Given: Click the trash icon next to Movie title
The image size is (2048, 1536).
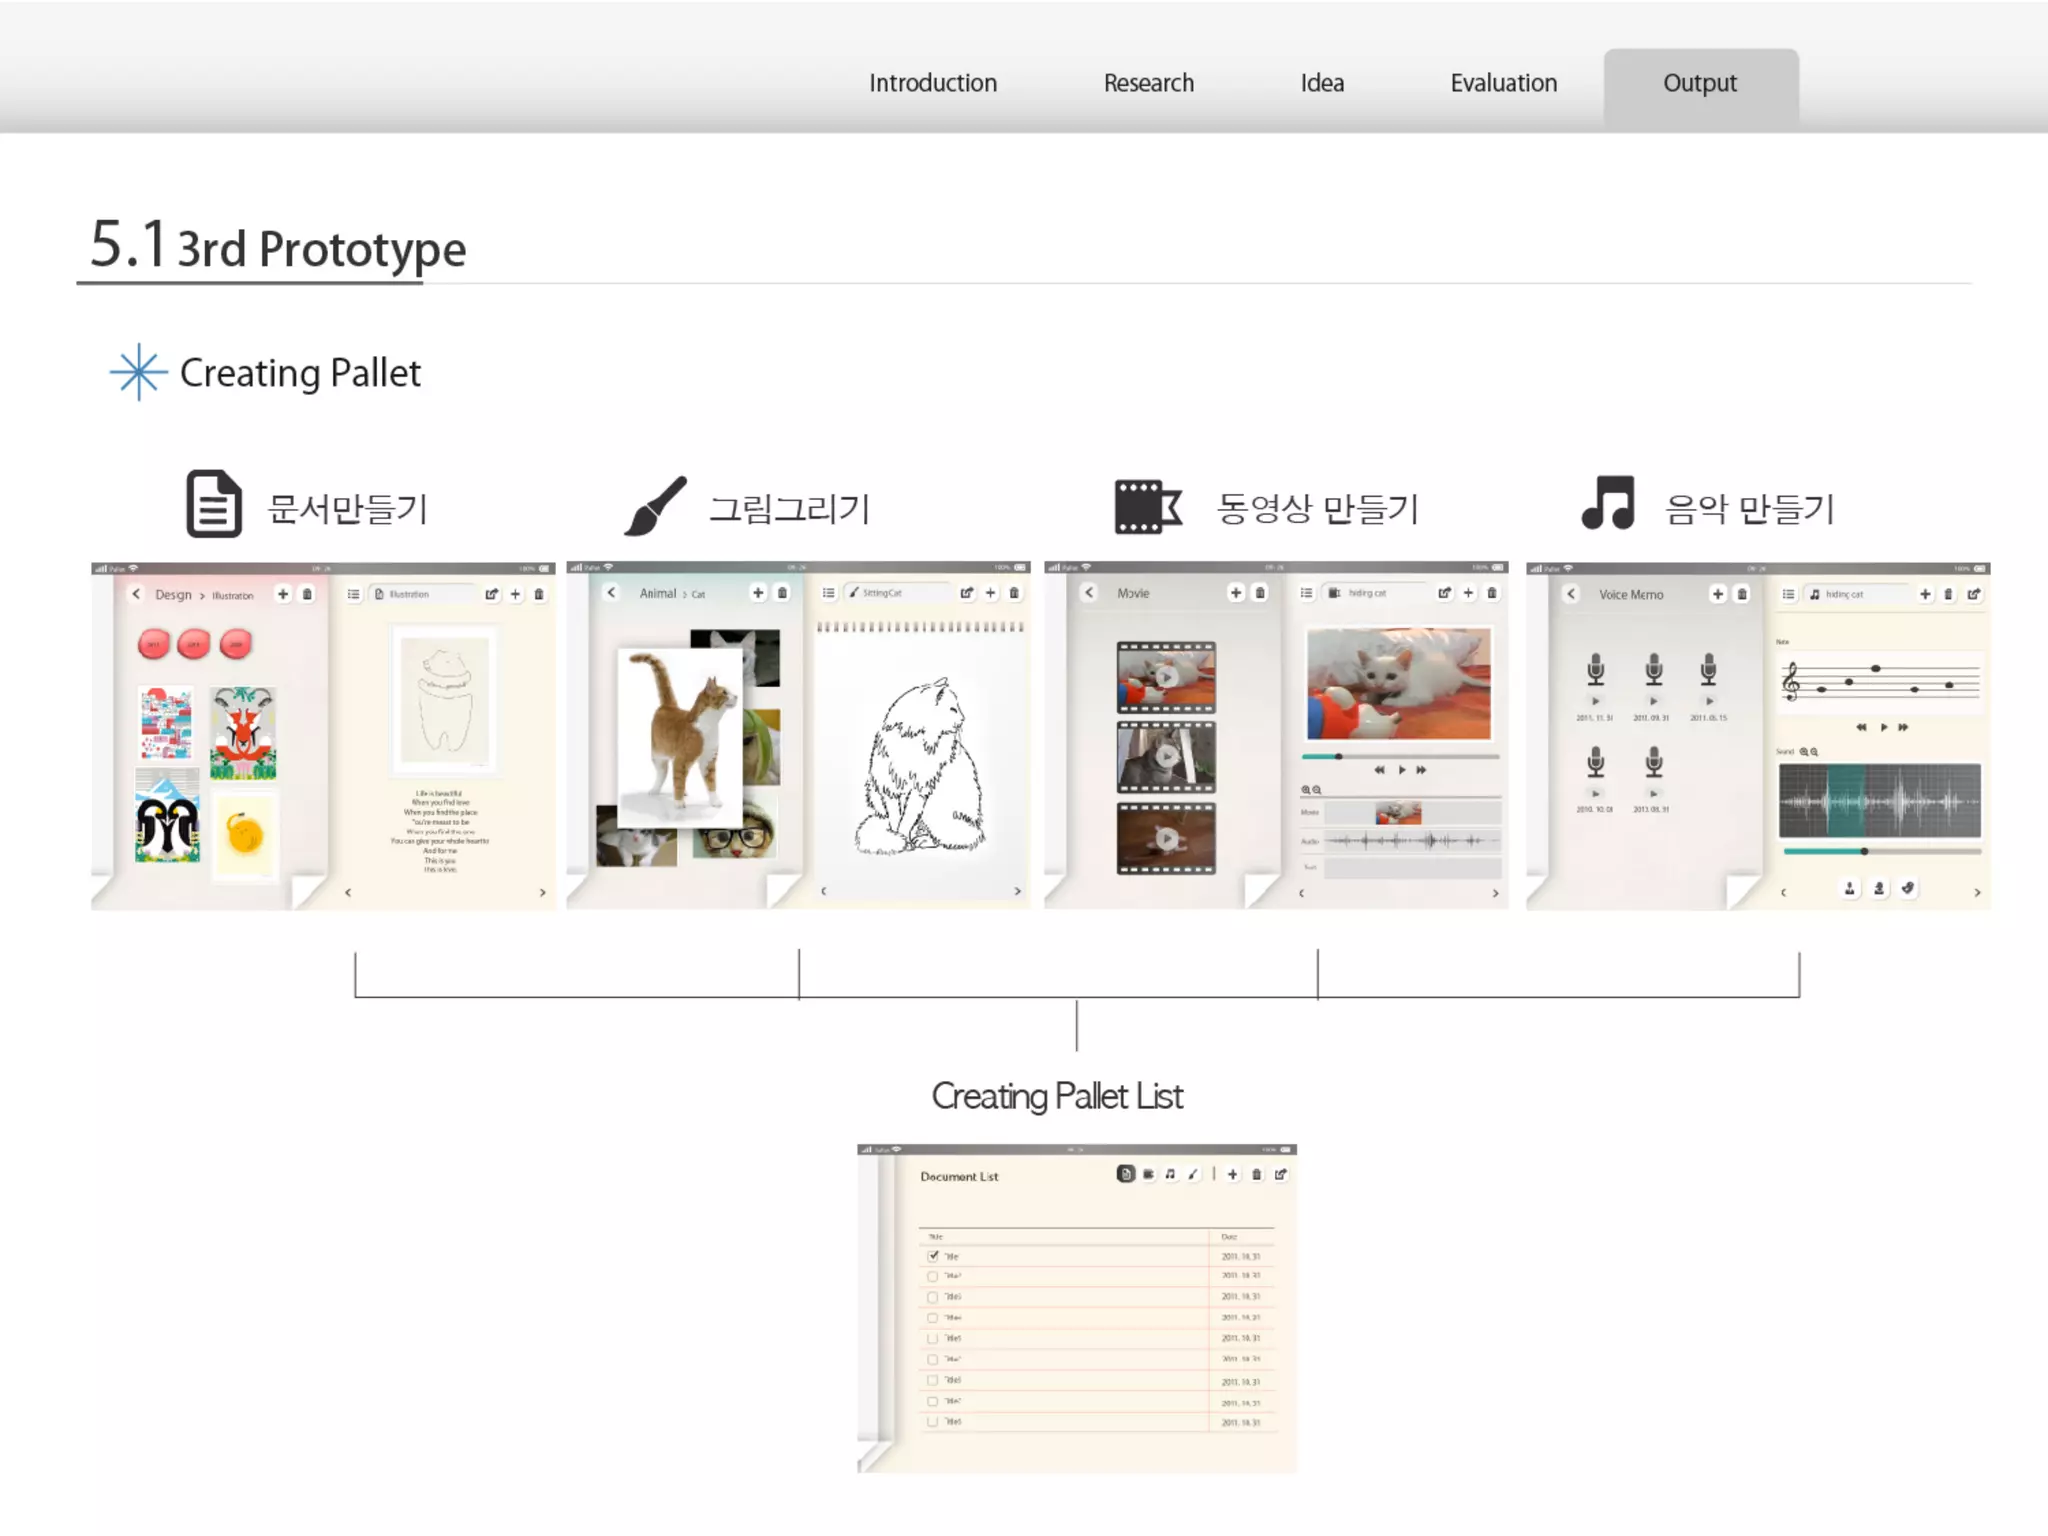Looking at the screenshot, I should click(x=1260, y=593).
